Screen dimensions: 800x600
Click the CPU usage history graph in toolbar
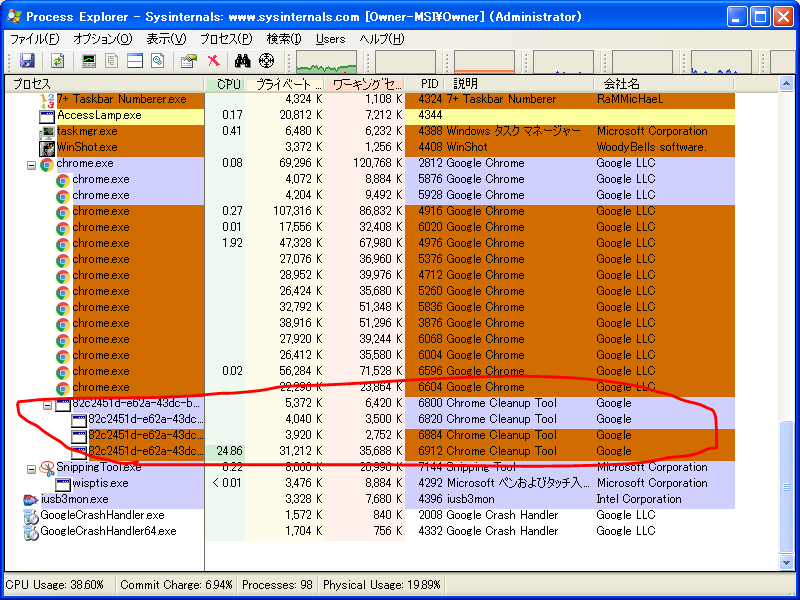pos(327,62)
